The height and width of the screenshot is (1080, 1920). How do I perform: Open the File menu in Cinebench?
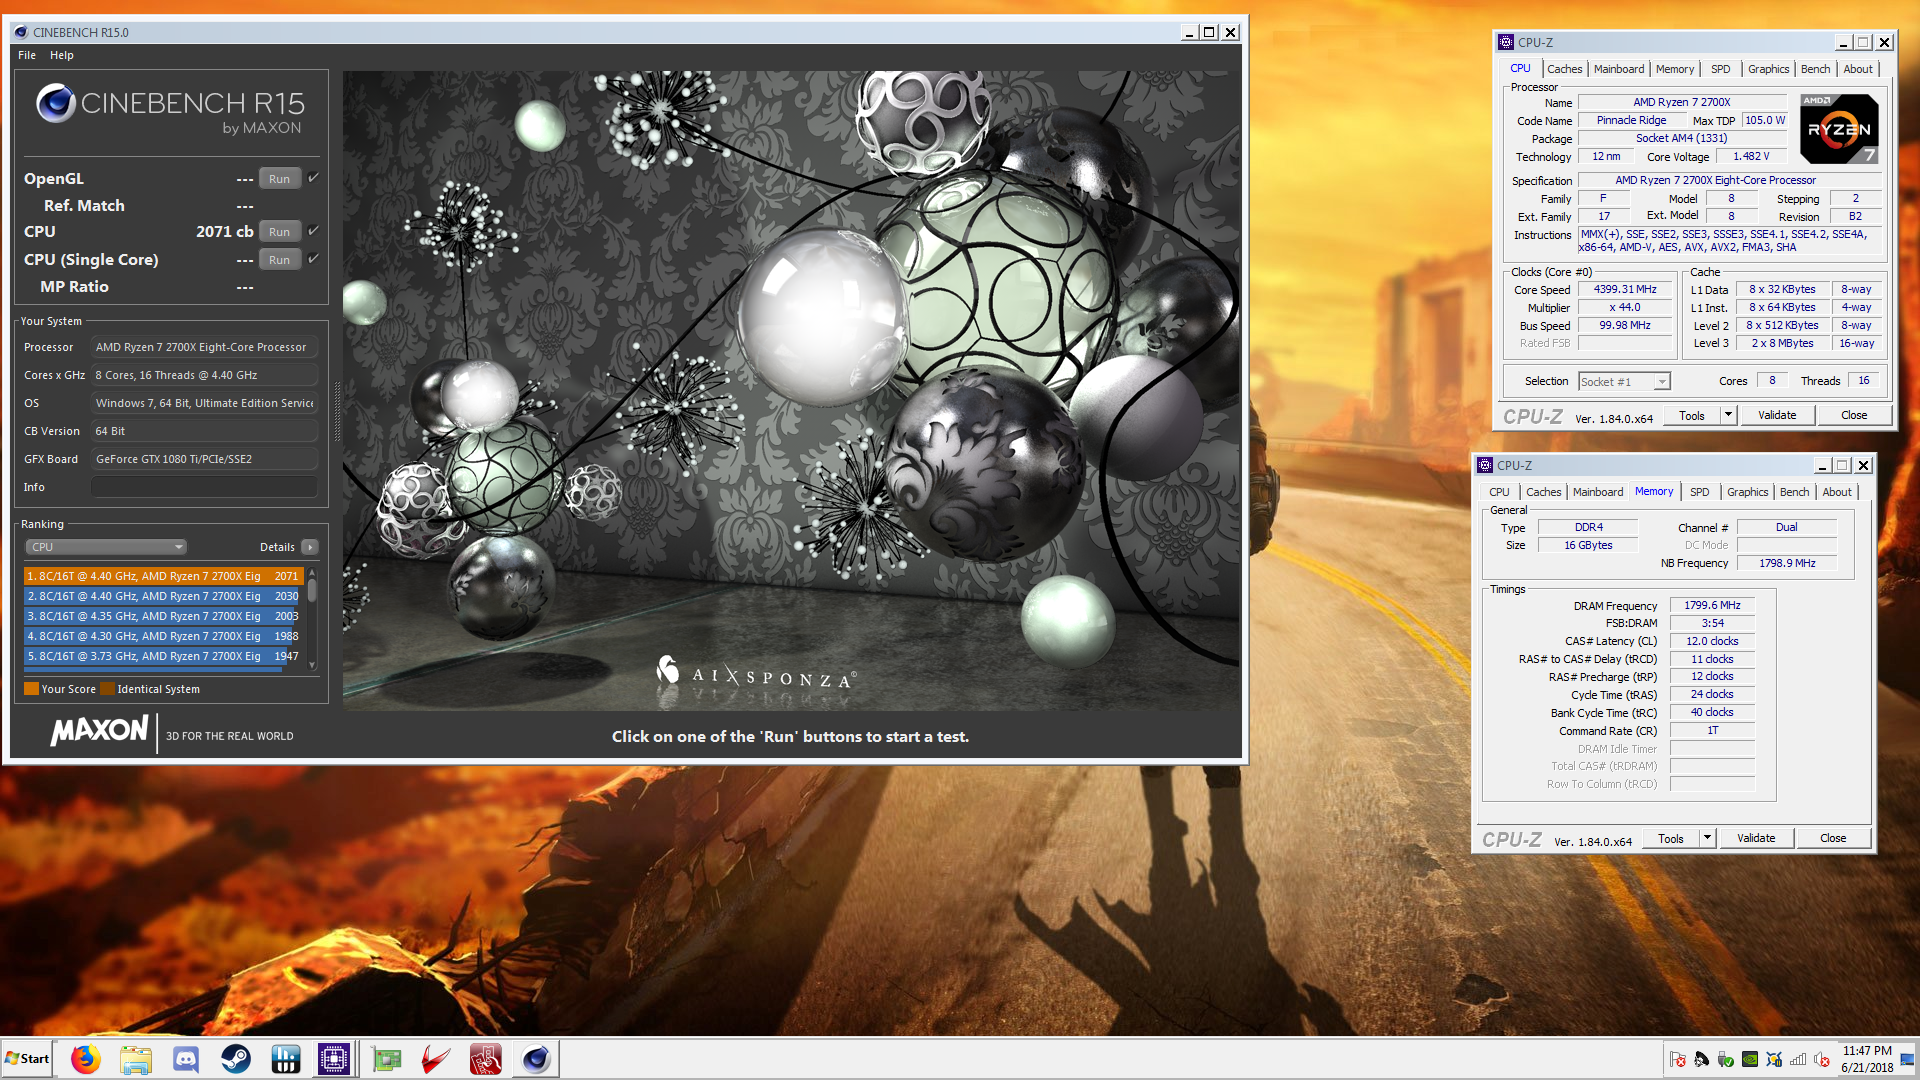(27, 55)
